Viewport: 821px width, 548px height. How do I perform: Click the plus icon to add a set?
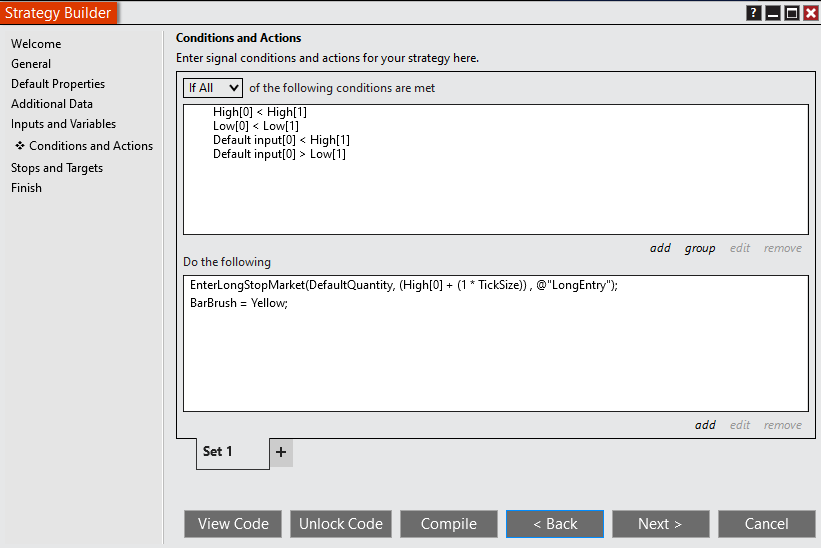pos(281,452)
